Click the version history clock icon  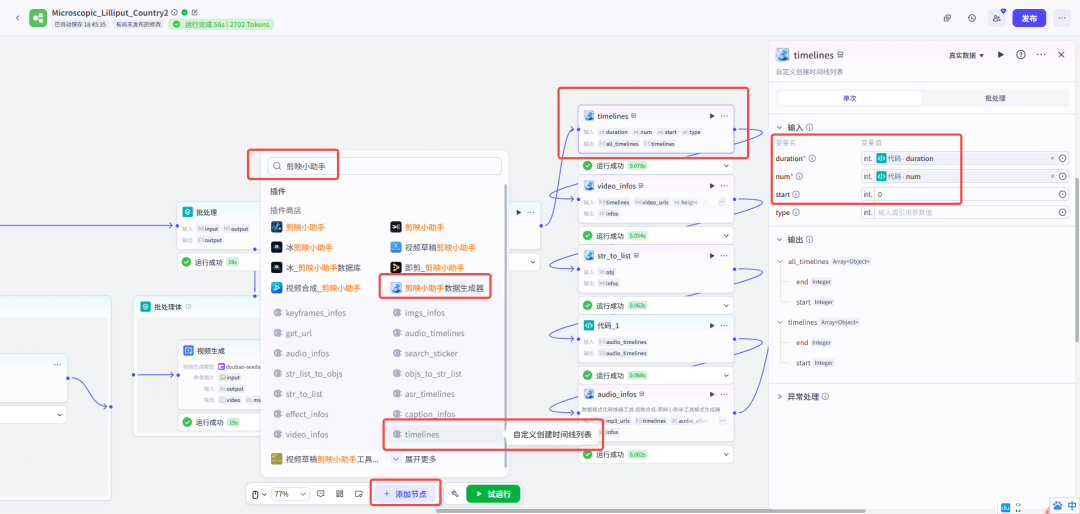click(972, 18)
